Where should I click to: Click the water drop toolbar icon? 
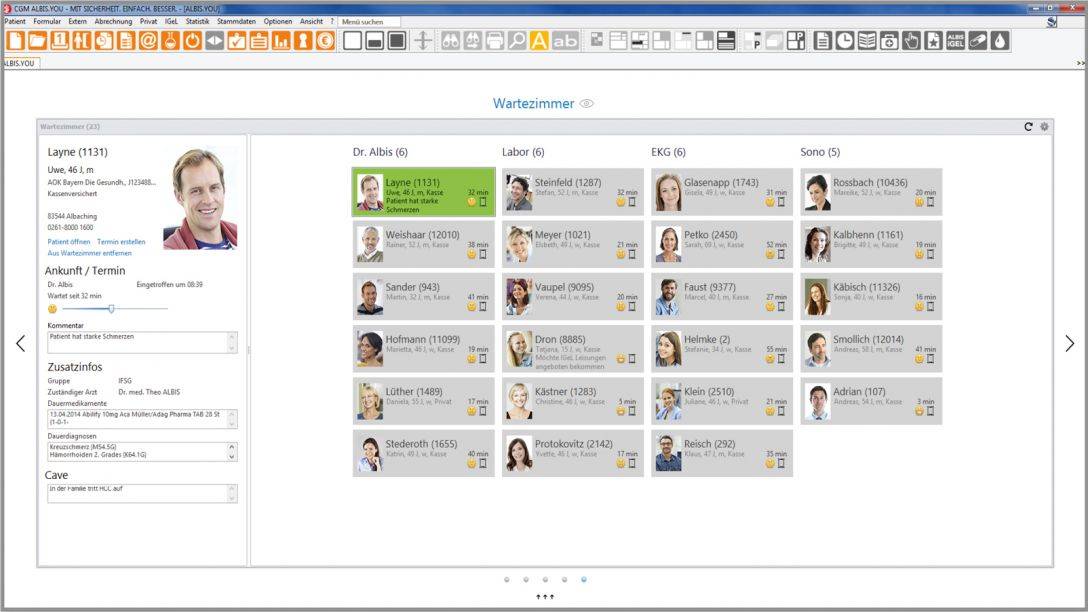[1000, 41]
